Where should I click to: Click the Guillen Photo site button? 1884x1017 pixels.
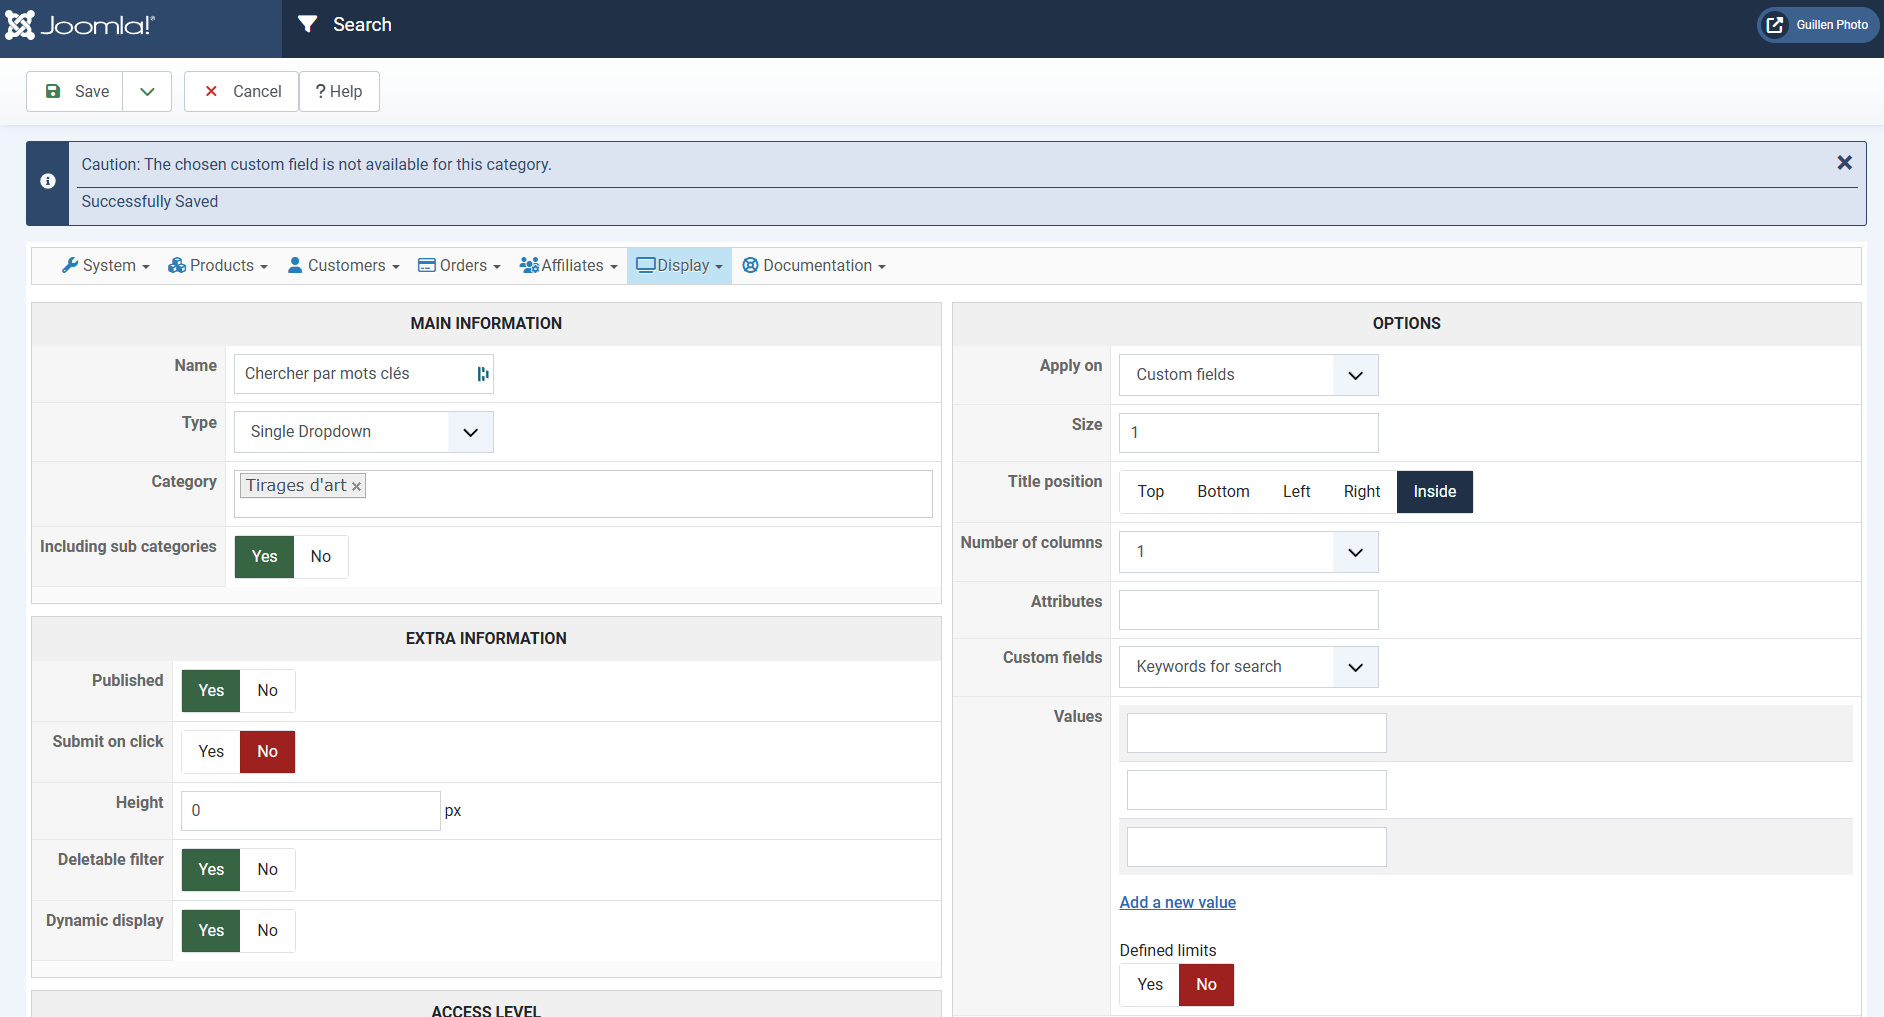pos(1818,25)
